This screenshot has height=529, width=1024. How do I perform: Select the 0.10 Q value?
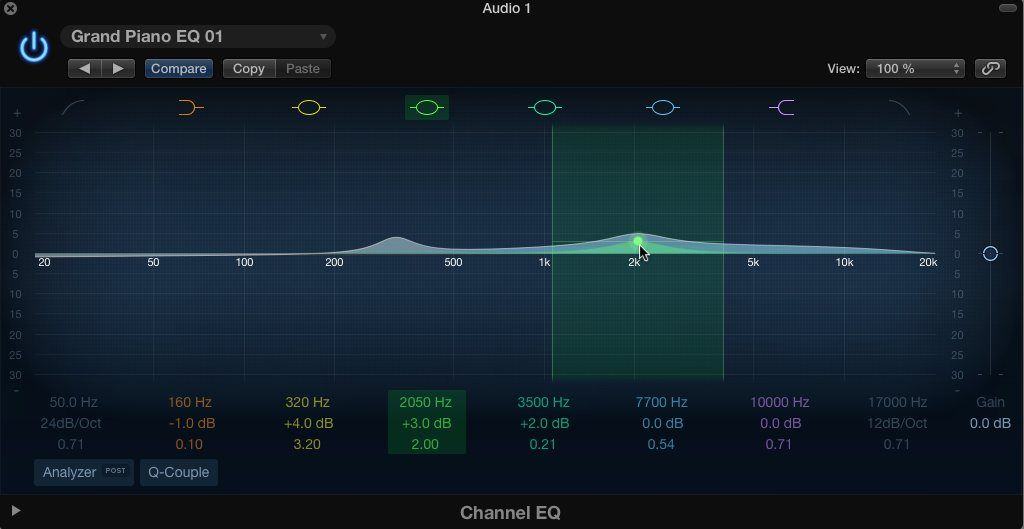pos(189,444)
